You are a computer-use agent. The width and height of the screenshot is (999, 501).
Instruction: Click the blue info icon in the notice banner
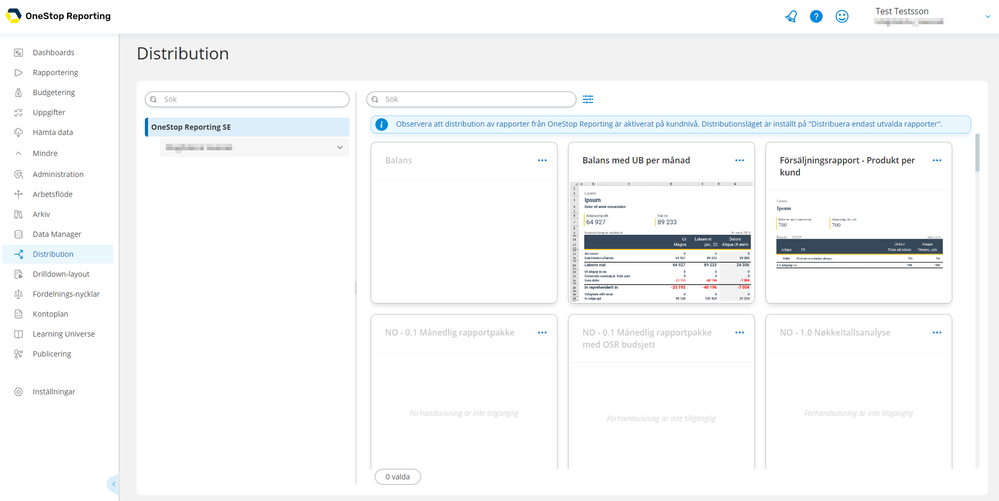pos(382,124)
